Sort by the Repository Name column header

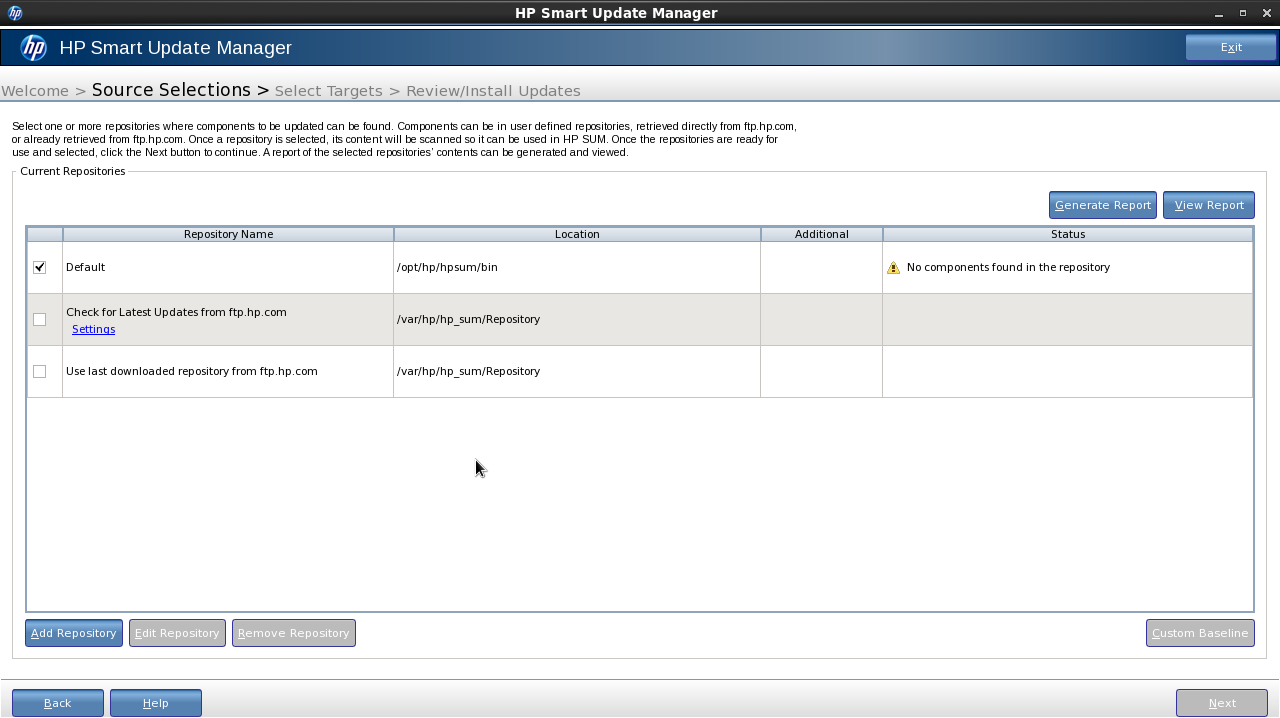click(228, 234)
